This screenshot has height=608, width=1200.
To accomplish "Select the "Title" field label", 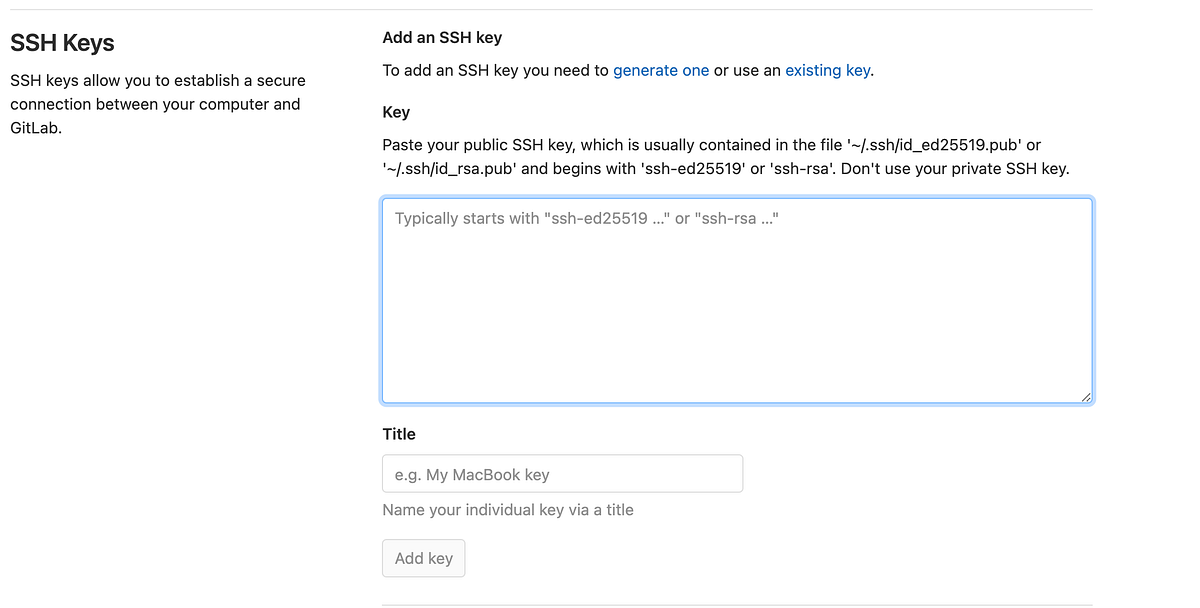I will click(x=399, y=434).
